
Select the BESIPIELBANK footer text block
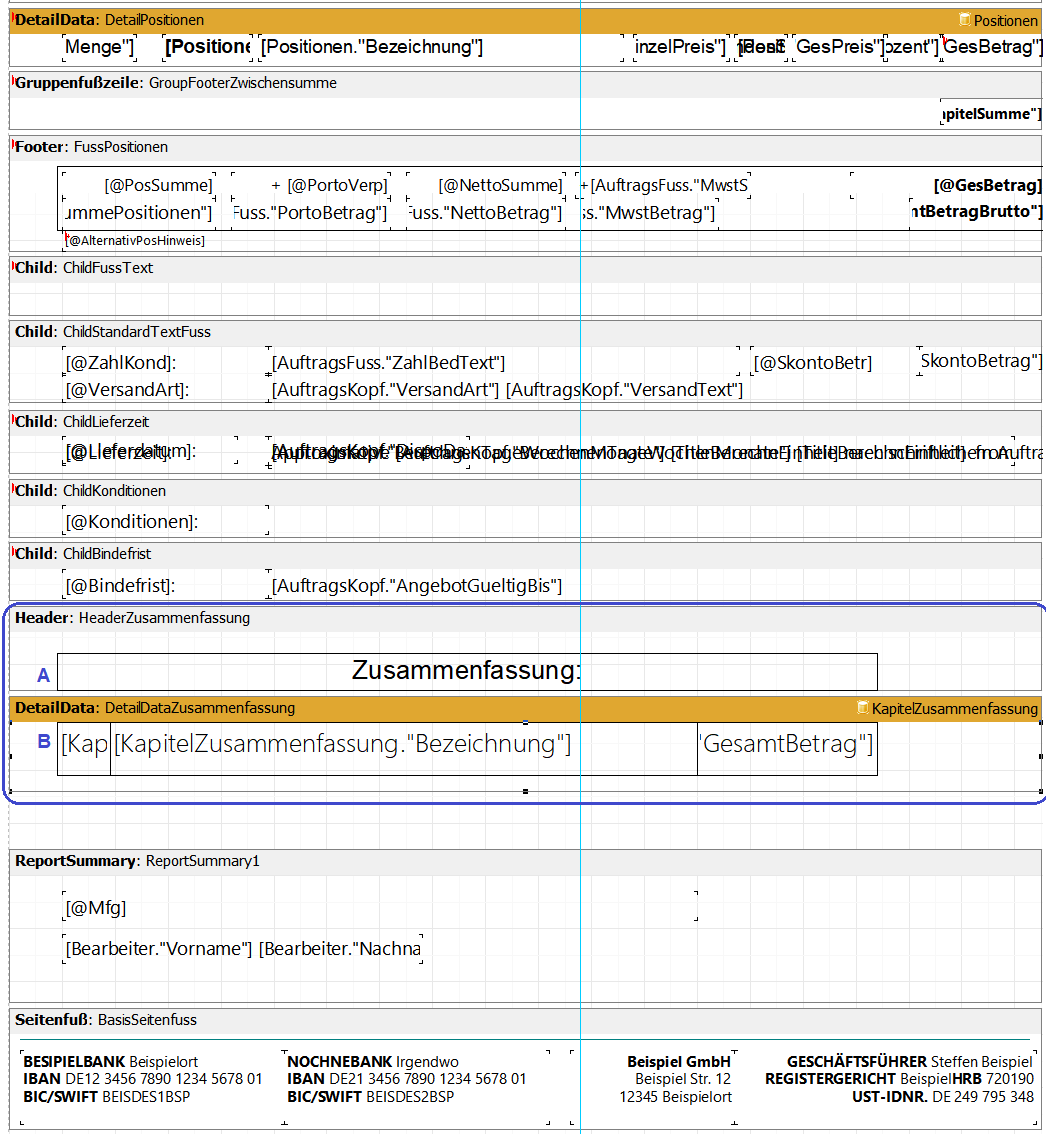click(x=151, y=1087)
